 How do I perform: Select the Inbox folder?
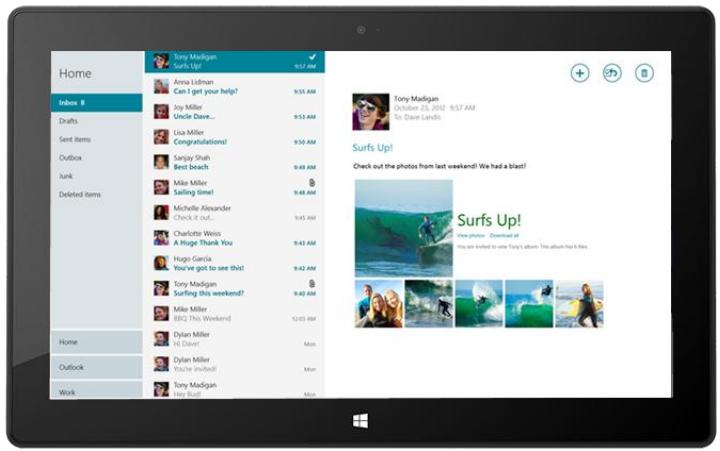(96, 102)
